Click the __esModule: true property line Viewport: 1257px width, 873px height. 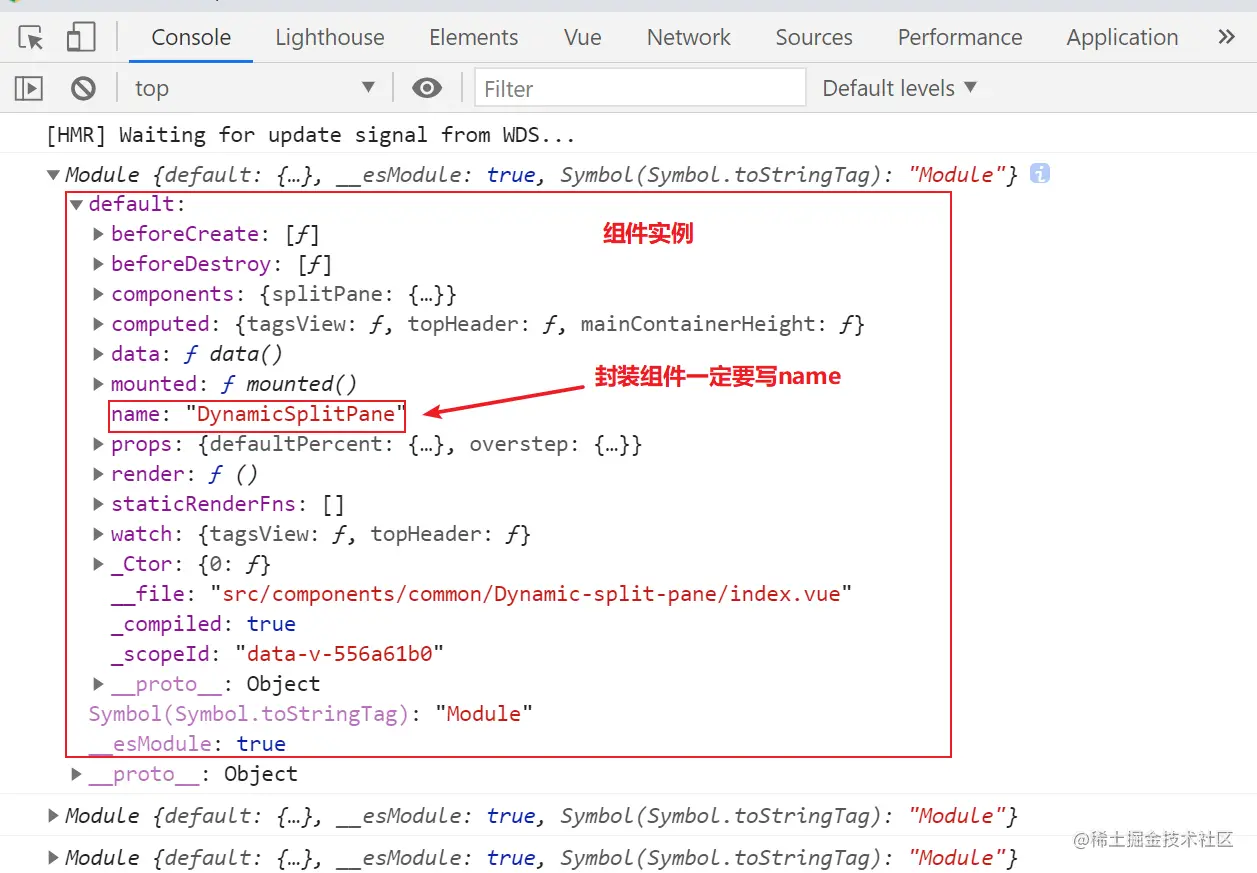coord(187,744)
